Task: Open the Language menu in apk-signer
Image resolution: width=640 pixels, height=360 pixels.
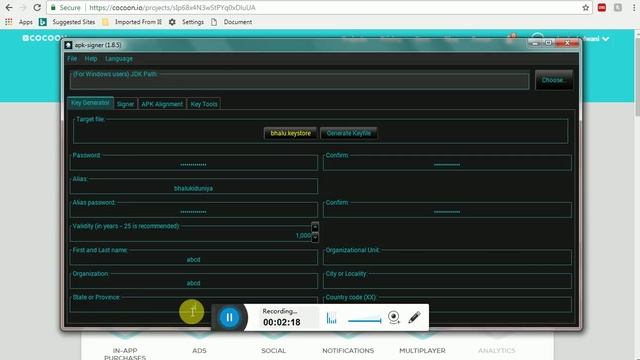Action: click(119, 59)
